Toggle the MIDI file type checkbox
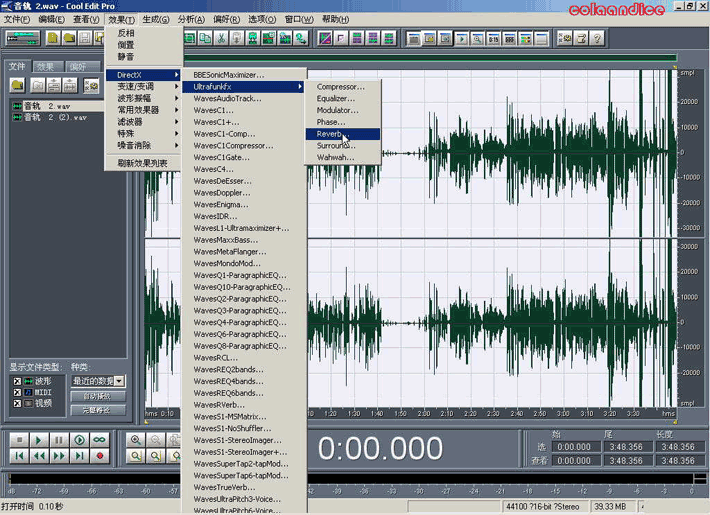Viewport: 710px width, 515px height. [16, 392]
